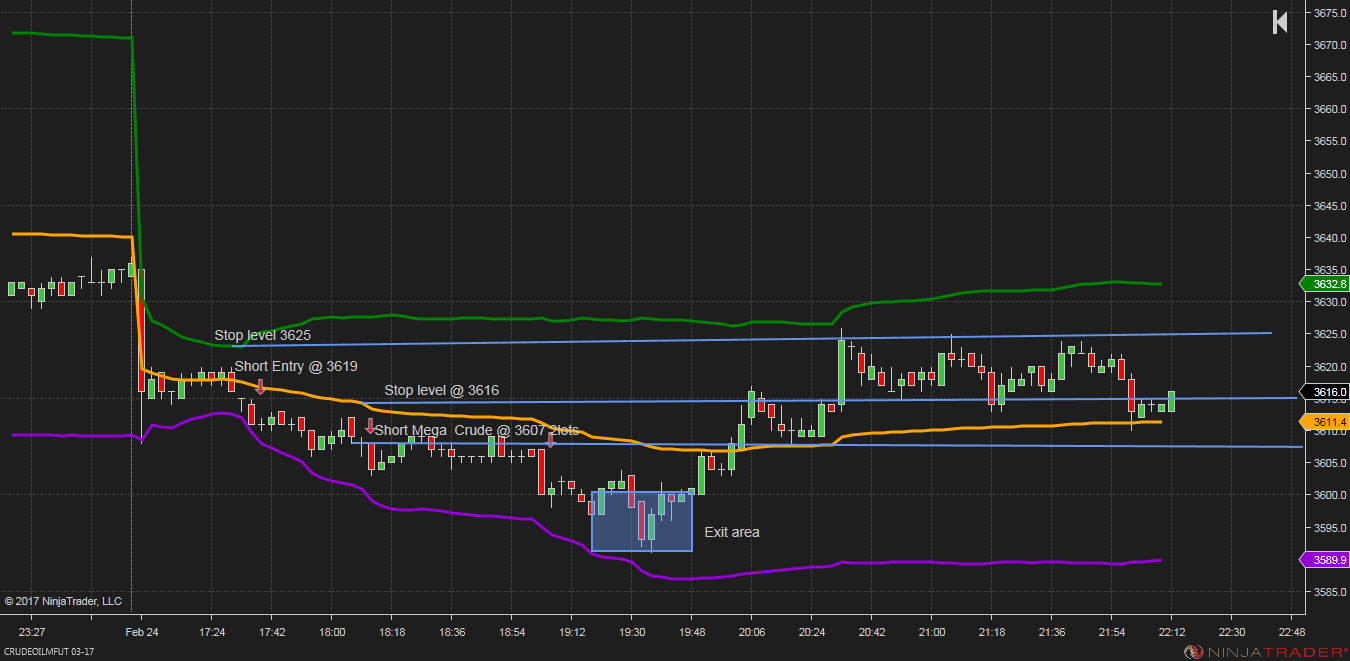Click the 21:36 time axis label
Screen dimensions: 1350x661
[x=1052, y=632]
